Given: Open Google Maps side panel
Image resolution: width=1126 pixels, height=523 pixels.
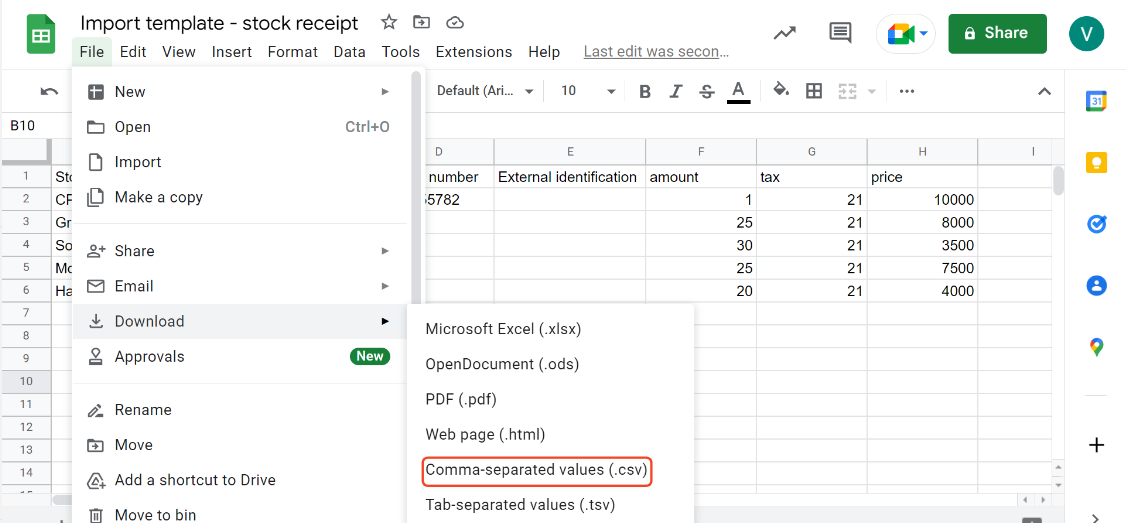Looking at the screenshot, I should pyautogui.click(x=1096, y=348).
